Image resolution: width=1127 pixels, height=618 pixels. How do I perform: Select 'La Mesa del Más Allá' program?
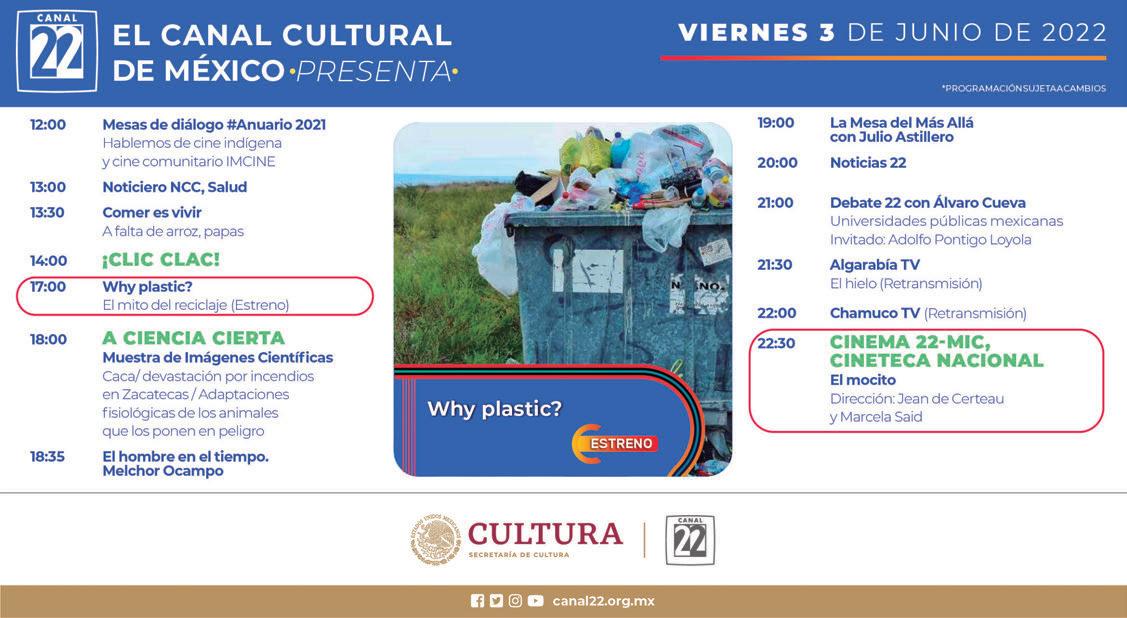[x=902, y=123]
